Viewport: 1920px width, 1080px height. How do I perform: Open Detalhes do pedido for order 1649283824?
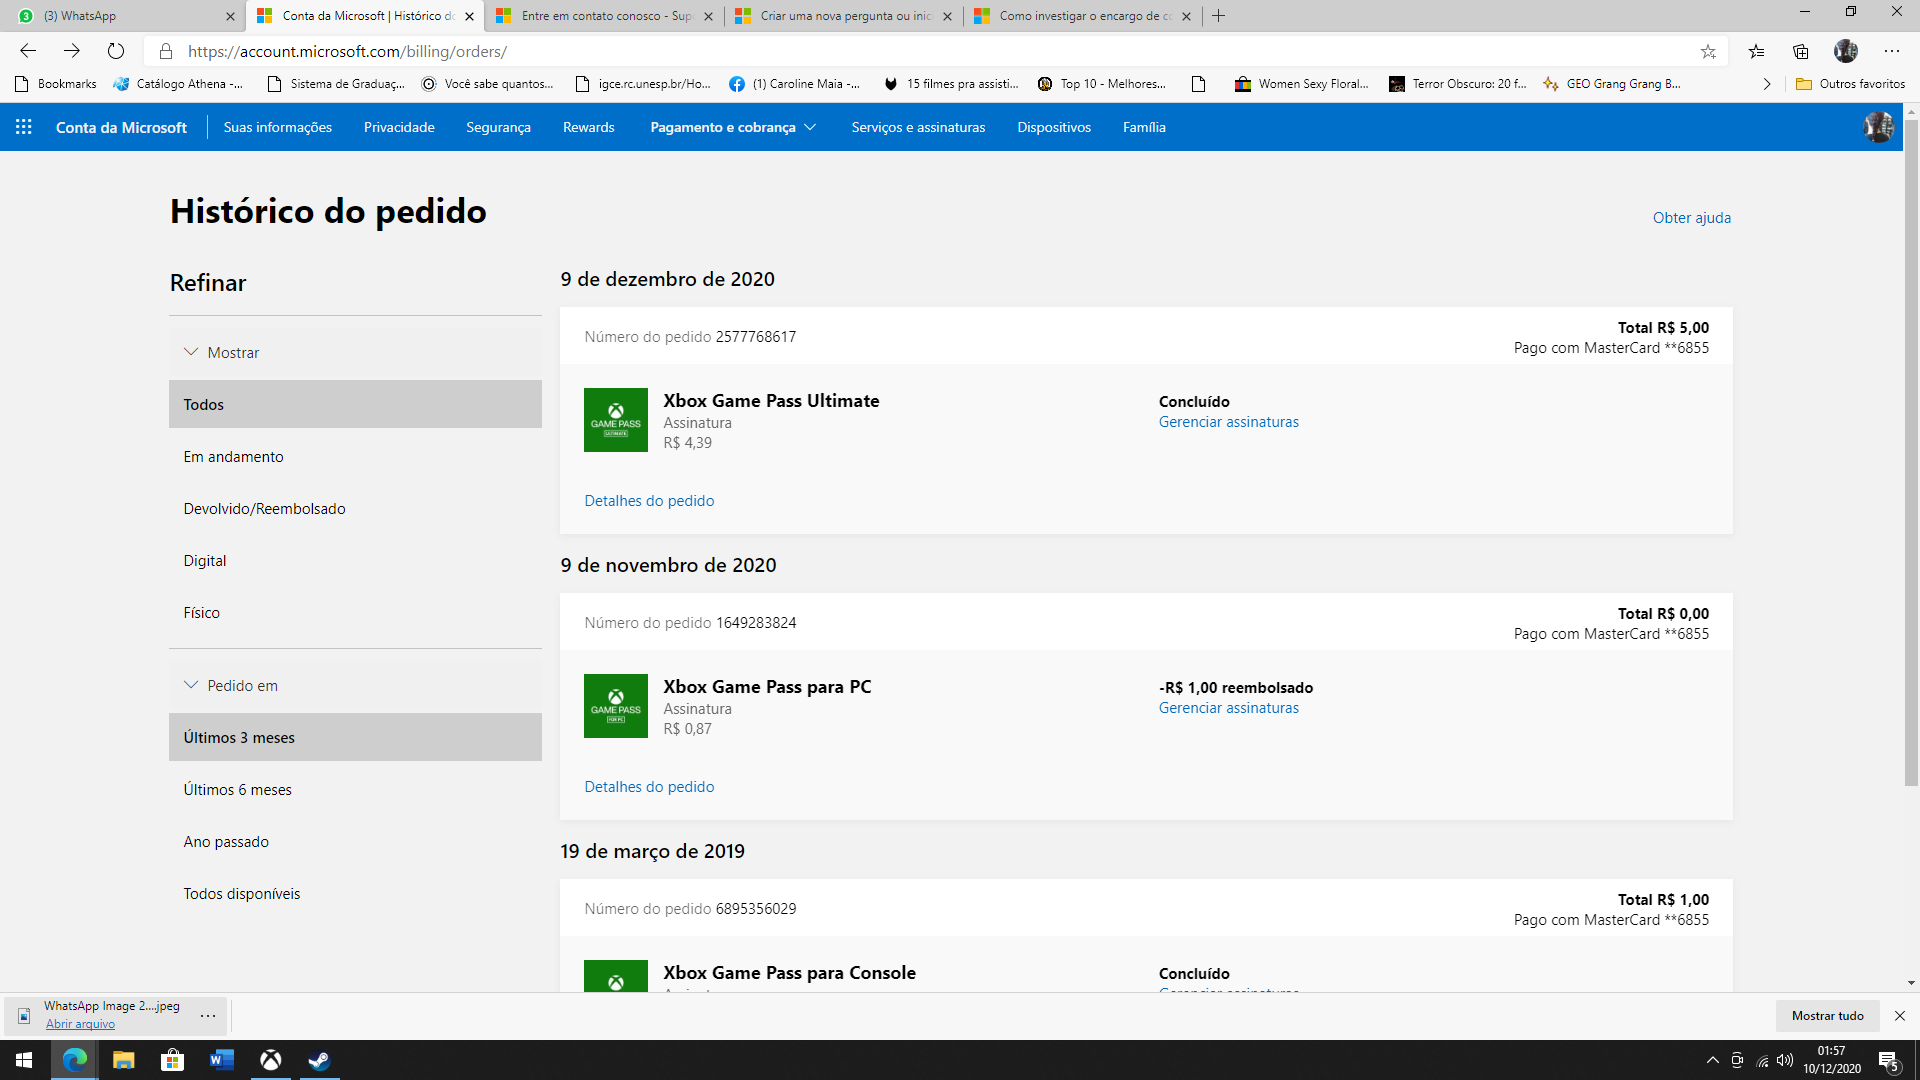[649, 787]
